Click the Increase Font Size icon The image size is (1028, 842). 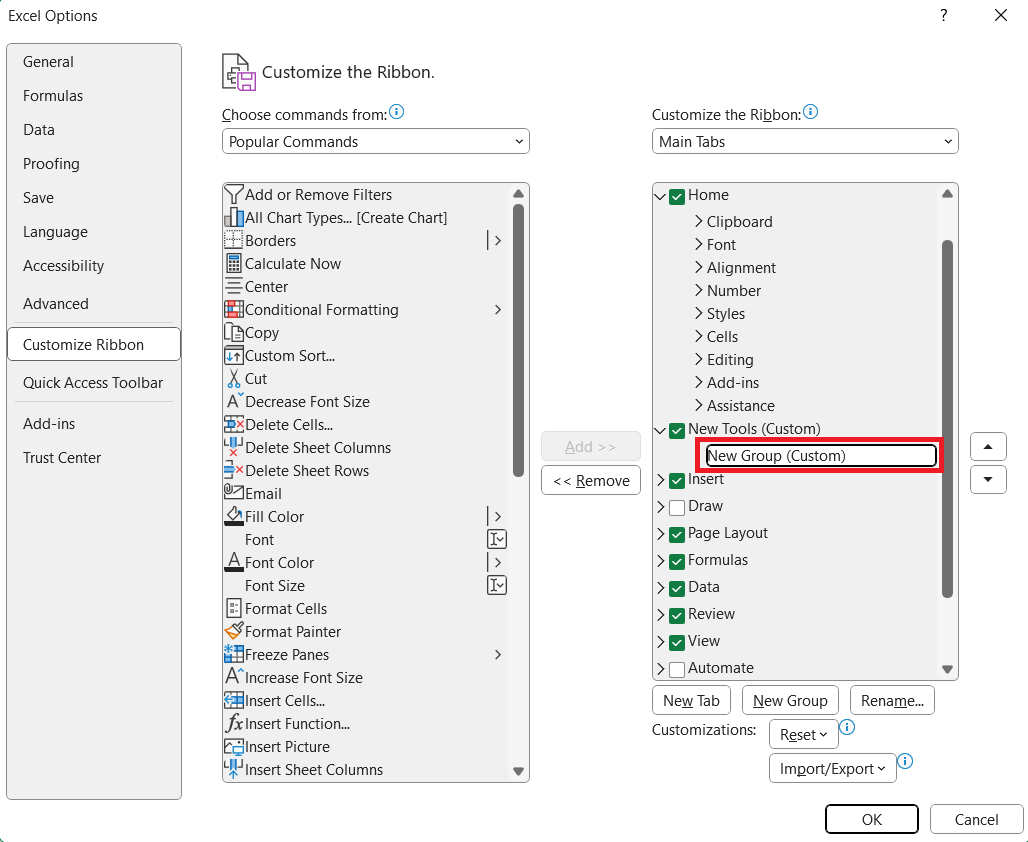click(233, 677)
